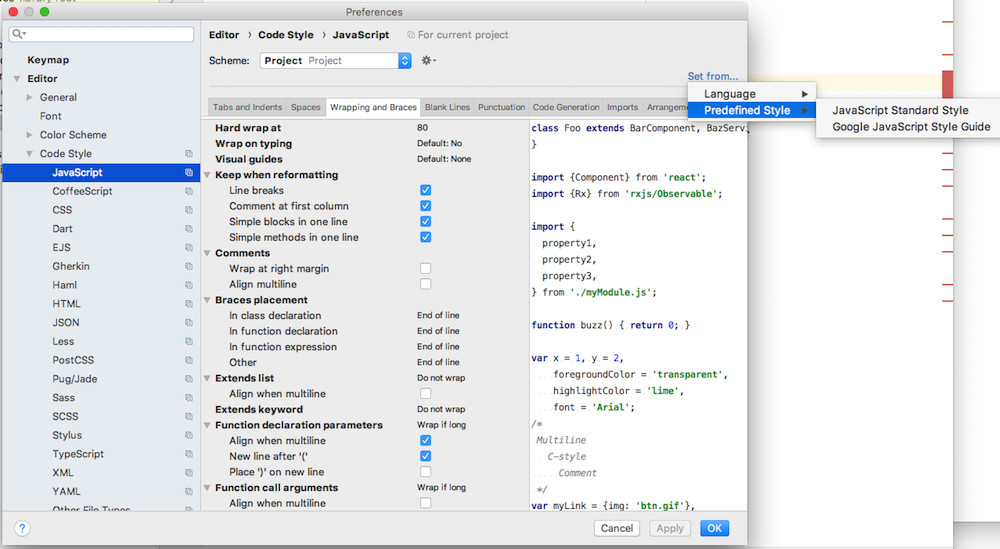This screenshot has height=549, width=1000.
Task: Click project-scope icon beside PostCSS row
Action: (x=189, y=360)
